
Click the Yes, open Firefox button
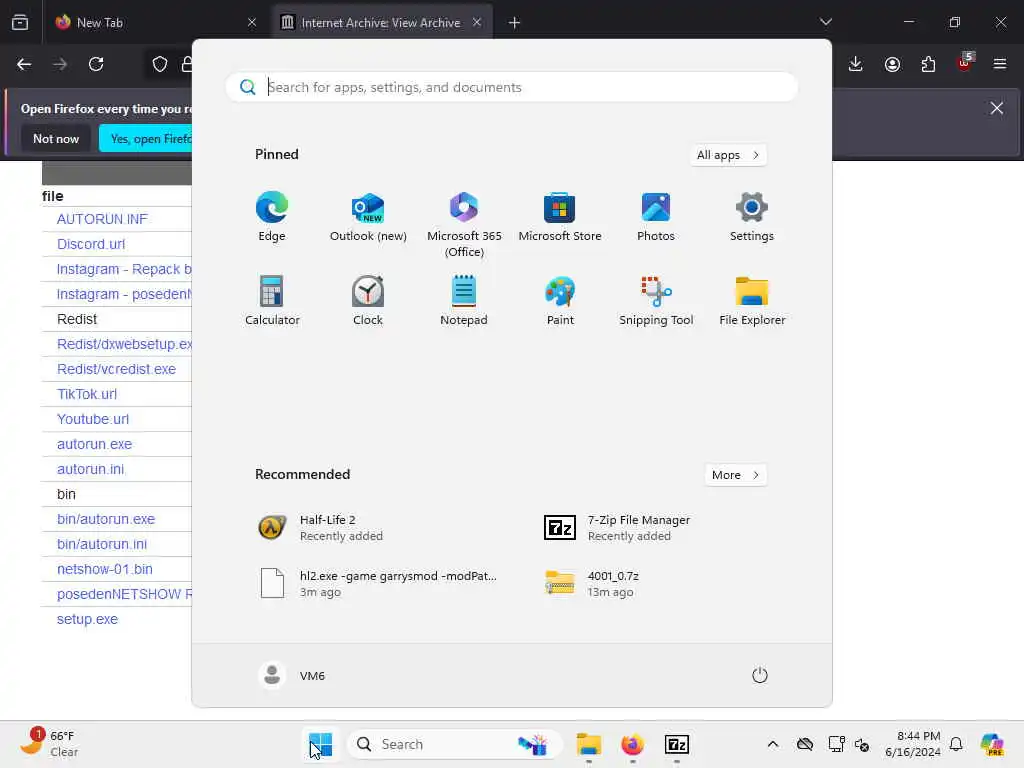click(146, 138)
